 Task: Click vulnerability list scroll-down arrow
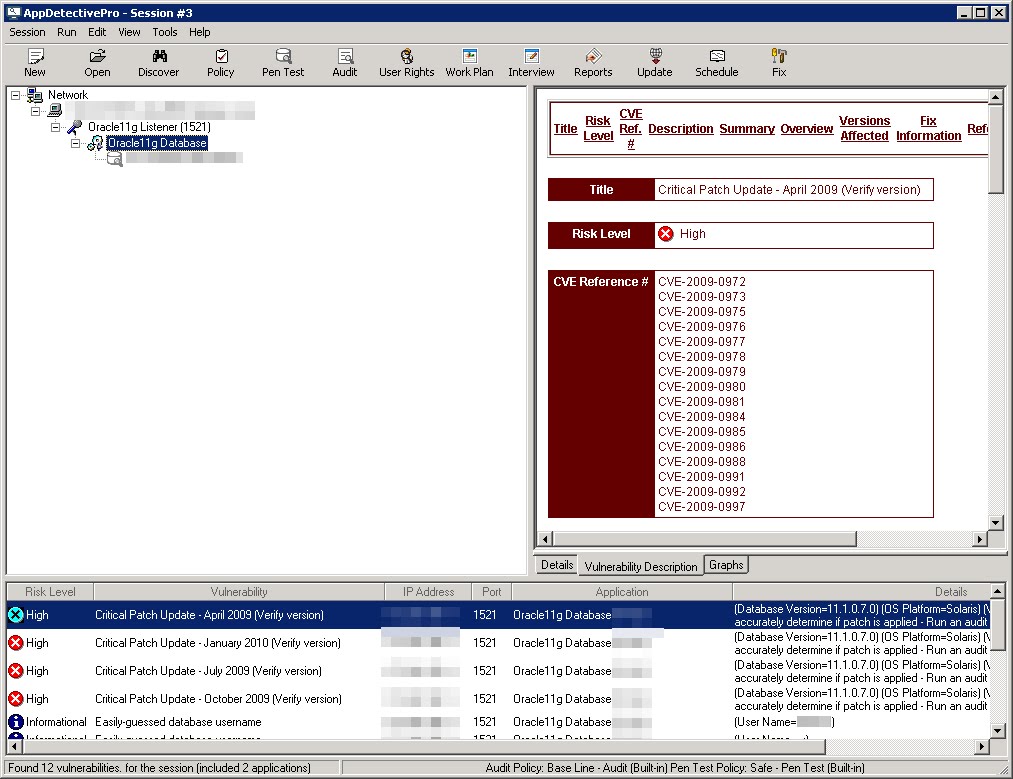(x=997, y=731)
